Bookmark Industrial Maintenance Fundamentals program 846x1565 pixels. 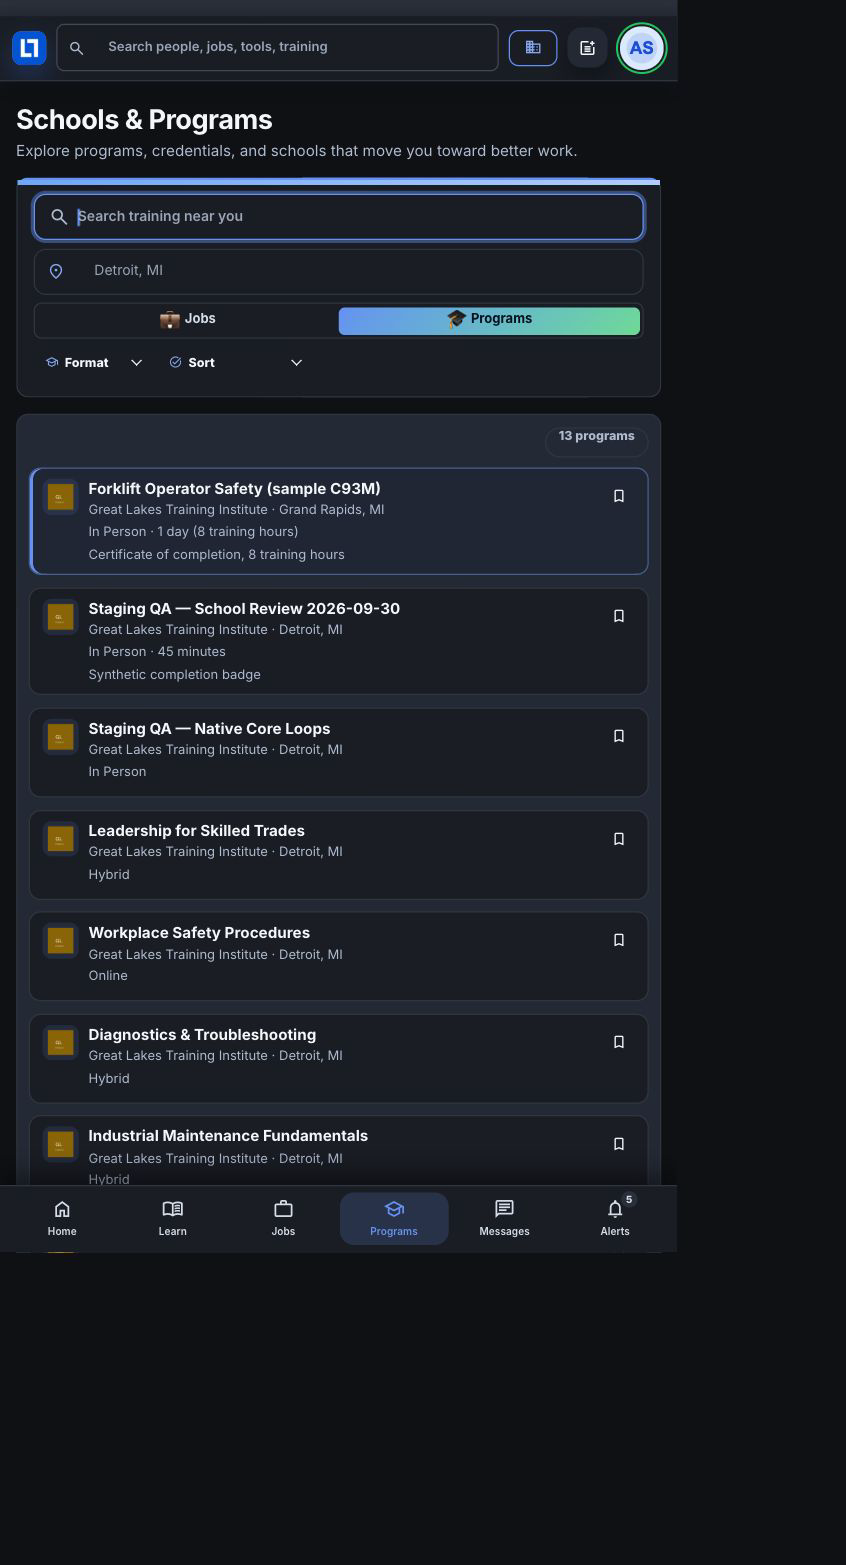click(x=619, y=1144)
